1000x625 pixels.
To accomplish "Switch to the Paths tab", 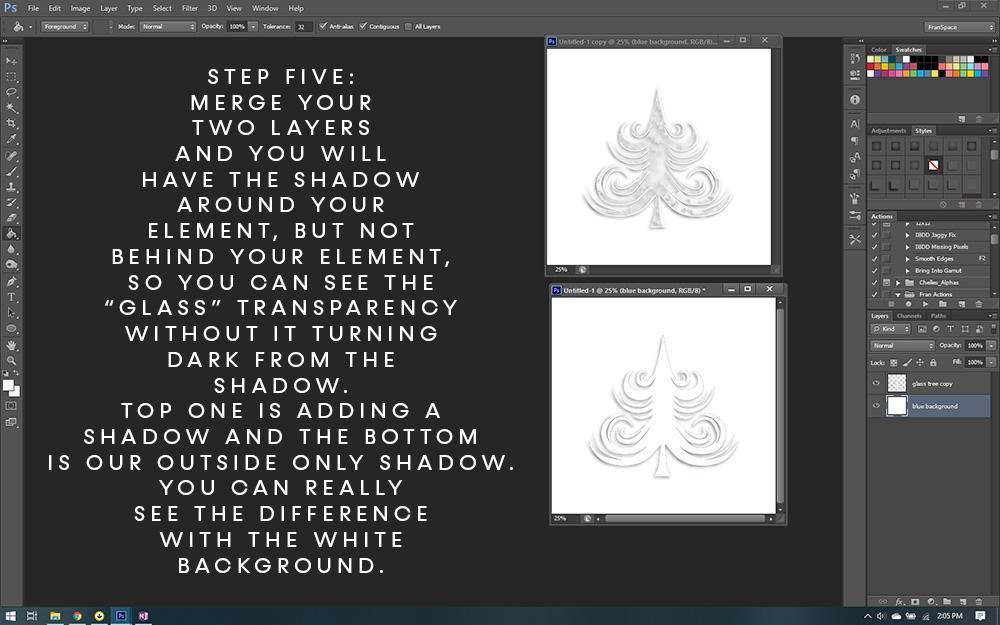I will pos(938,316).
